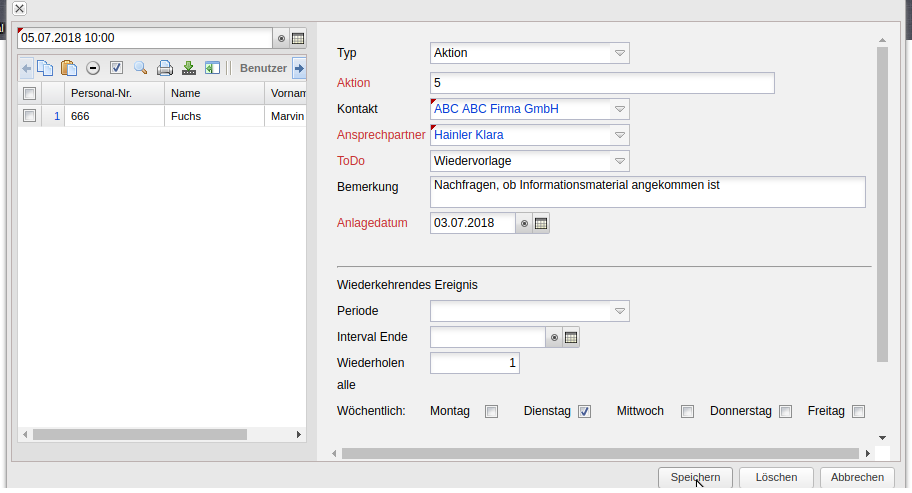Open the calendar picker for Anlagedatum
Viewport: 912px width, 493px height.
click(541, 223)
